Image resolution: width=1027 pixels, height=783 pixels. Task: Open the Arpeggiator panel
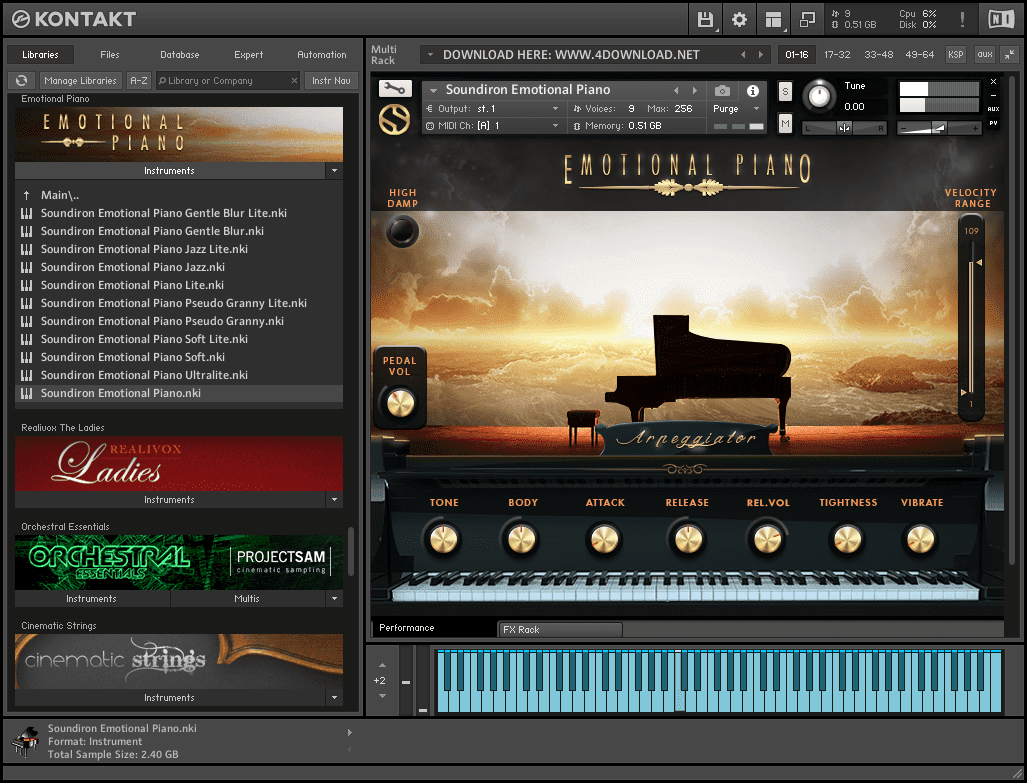(686, 438)
